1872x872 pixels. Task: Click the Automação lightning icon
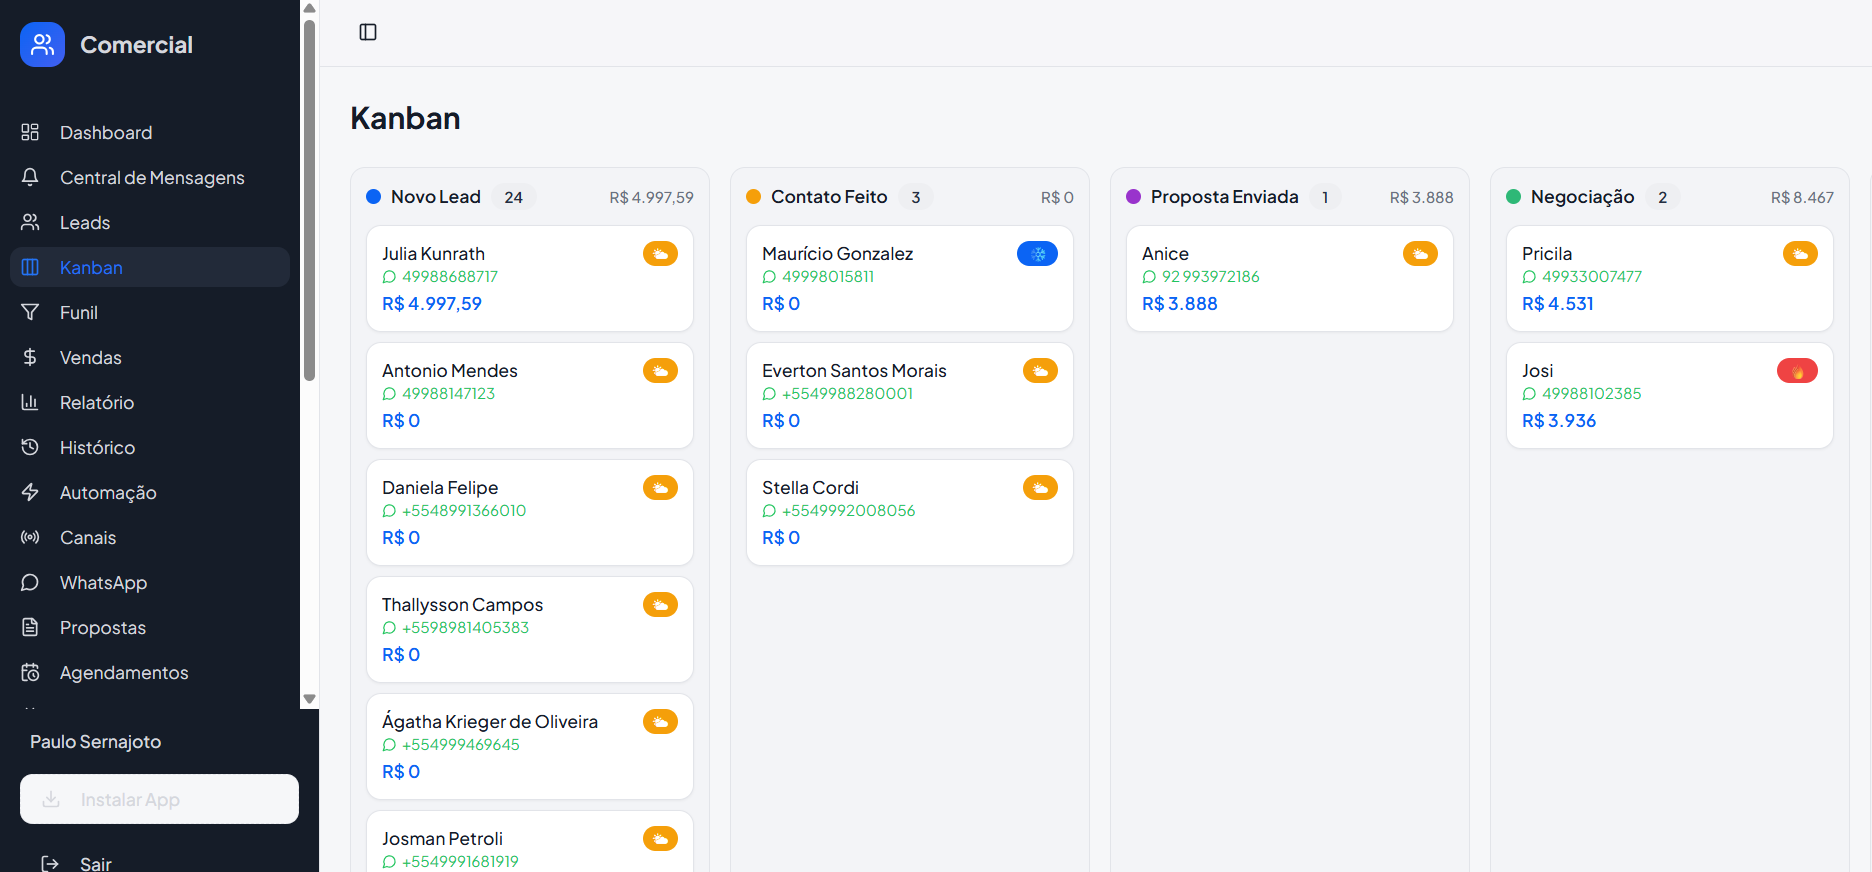pos(30,492)
